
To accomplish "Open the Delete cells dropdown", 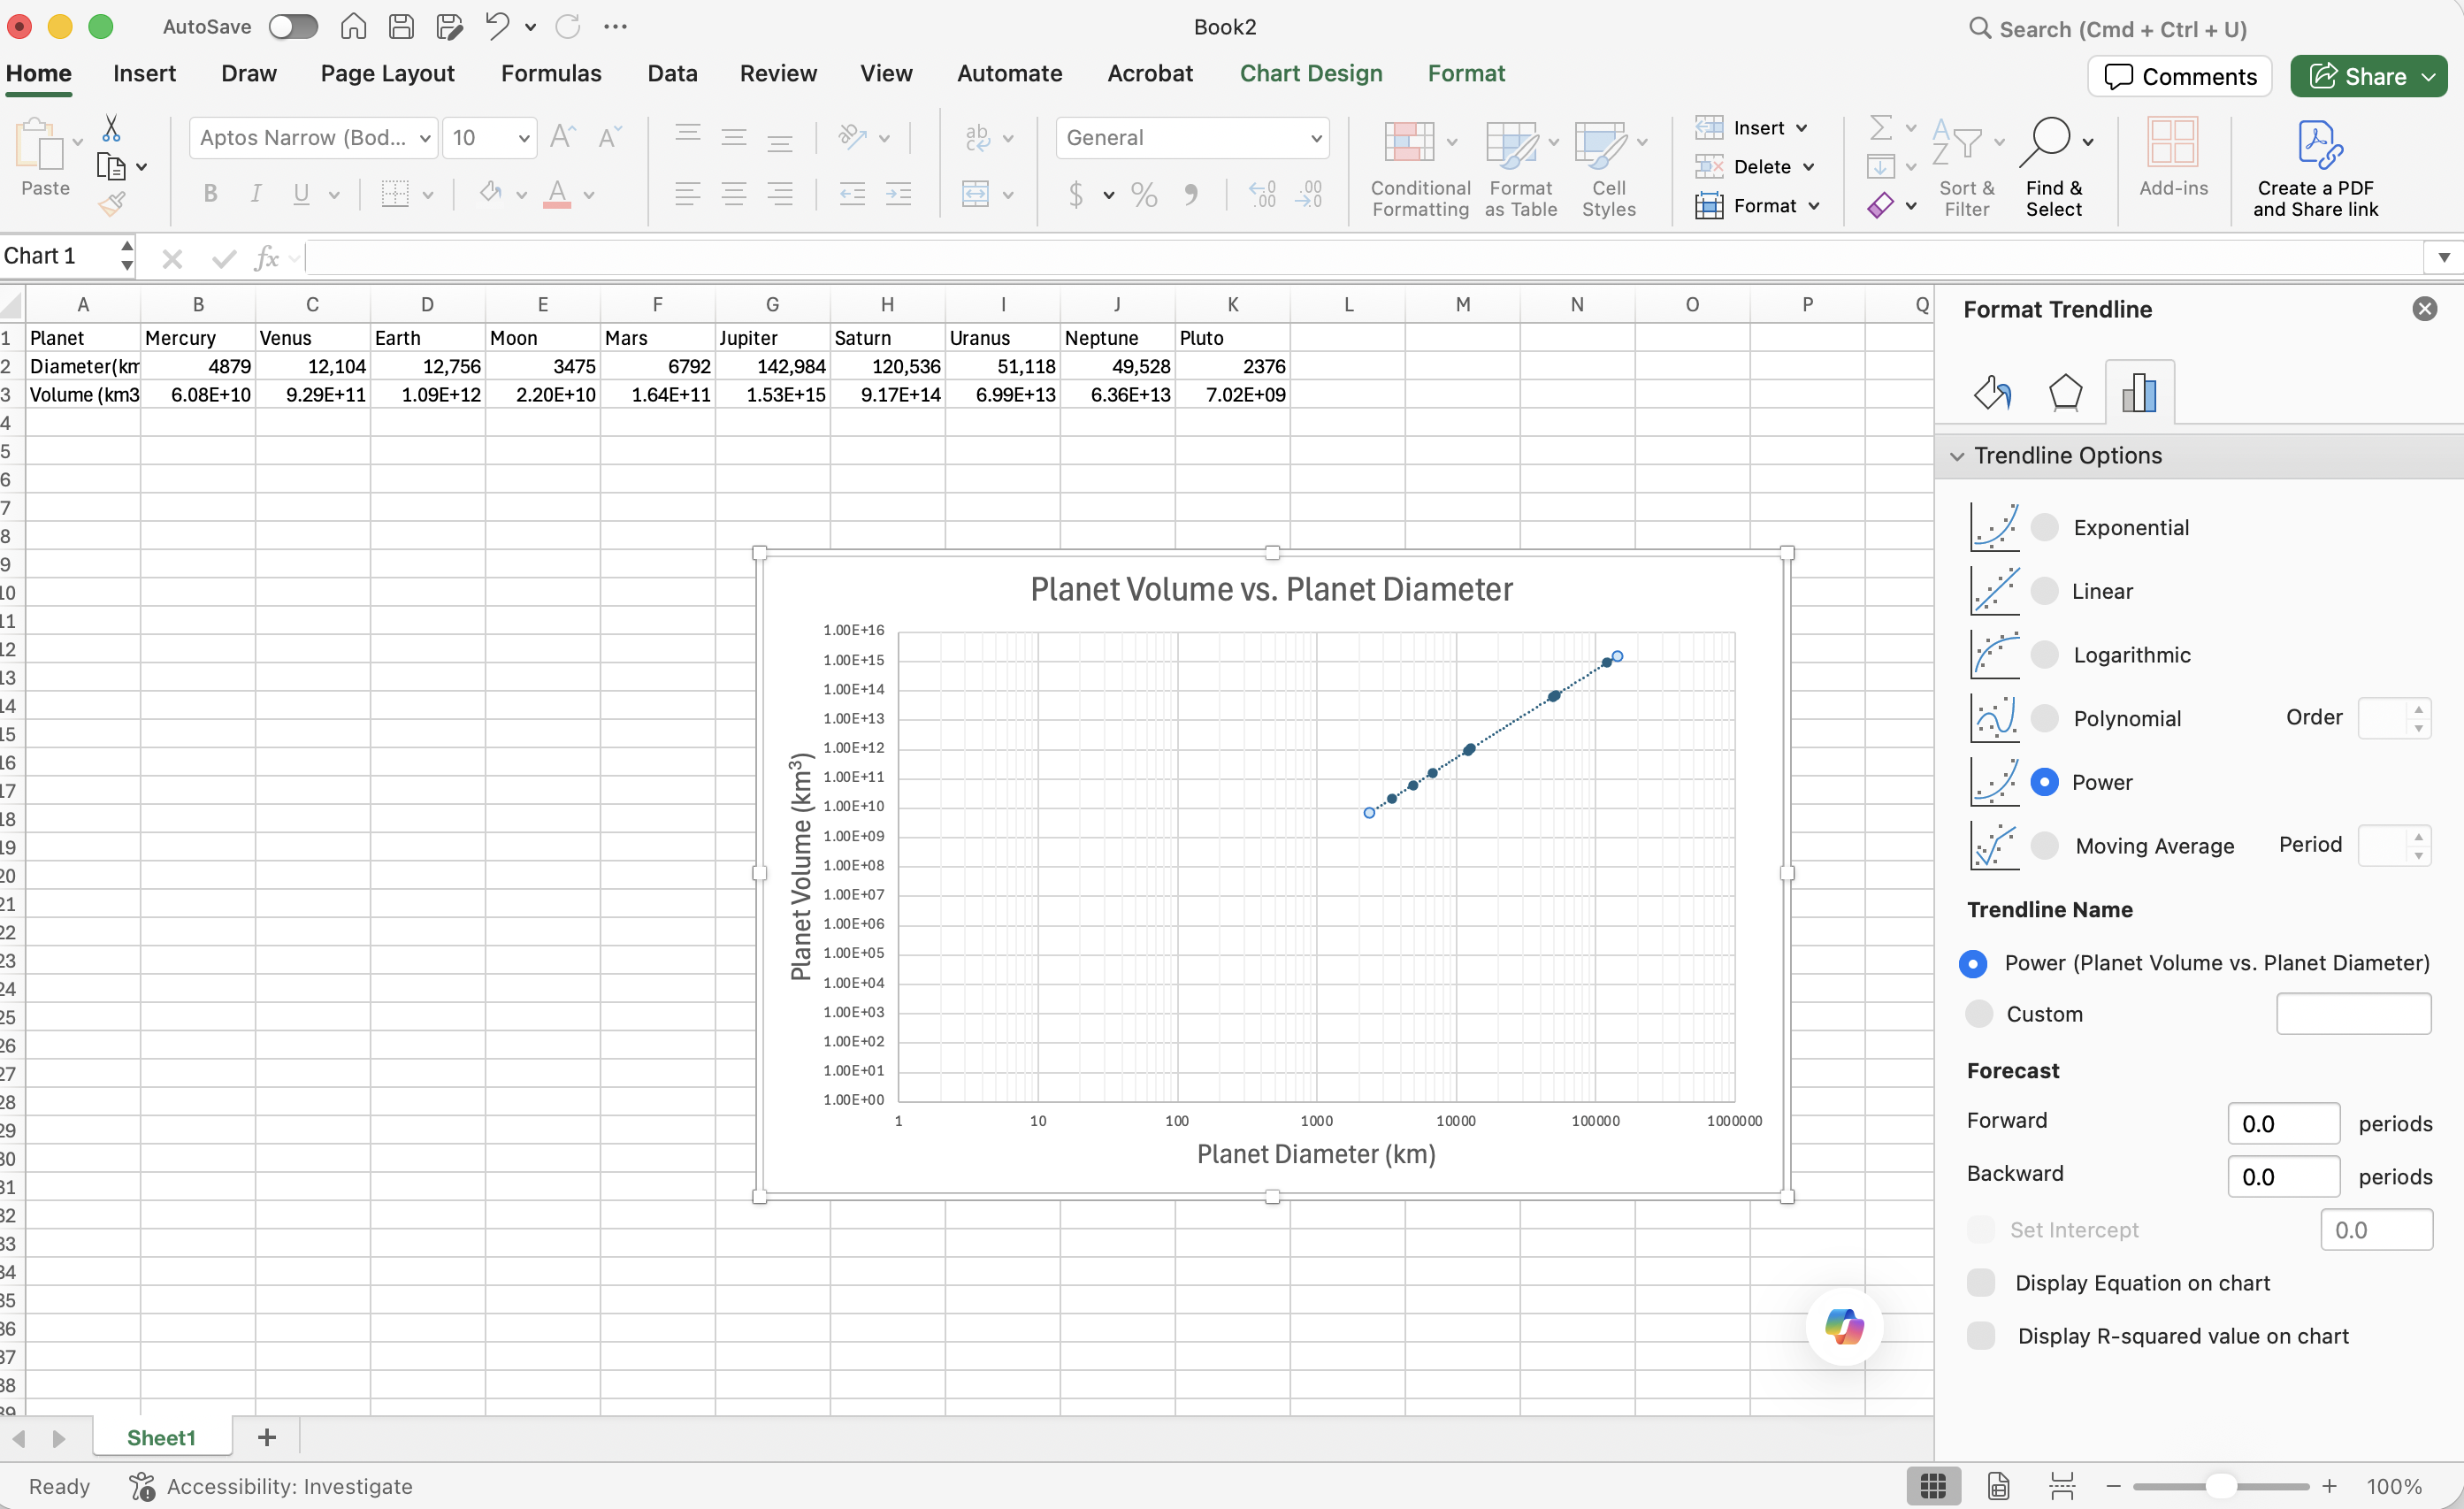I will coord(1808,167).
